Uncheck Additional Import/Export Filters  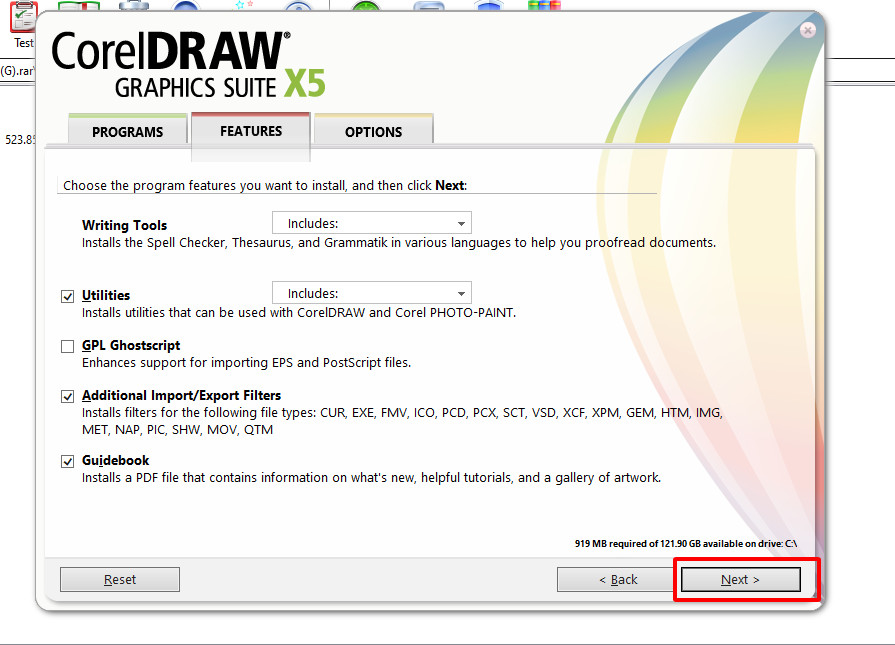(x=67, y=396)
